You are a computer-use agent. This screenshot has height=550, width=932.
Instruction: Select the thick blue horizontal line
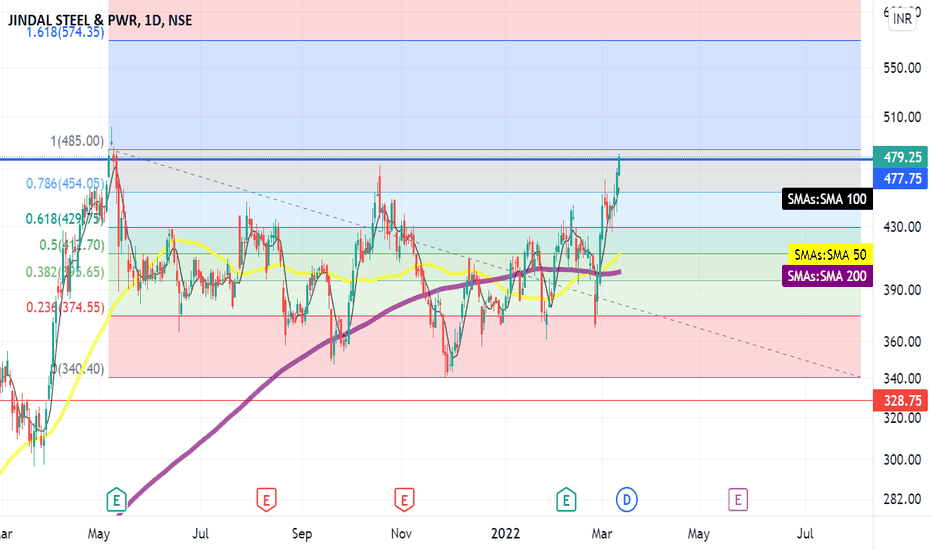[436, 159]
